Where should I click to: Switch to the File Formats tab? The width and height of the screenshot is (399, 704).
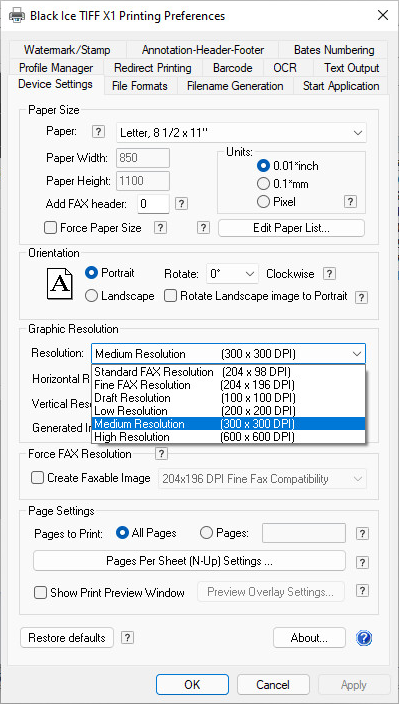pos(140,86)
